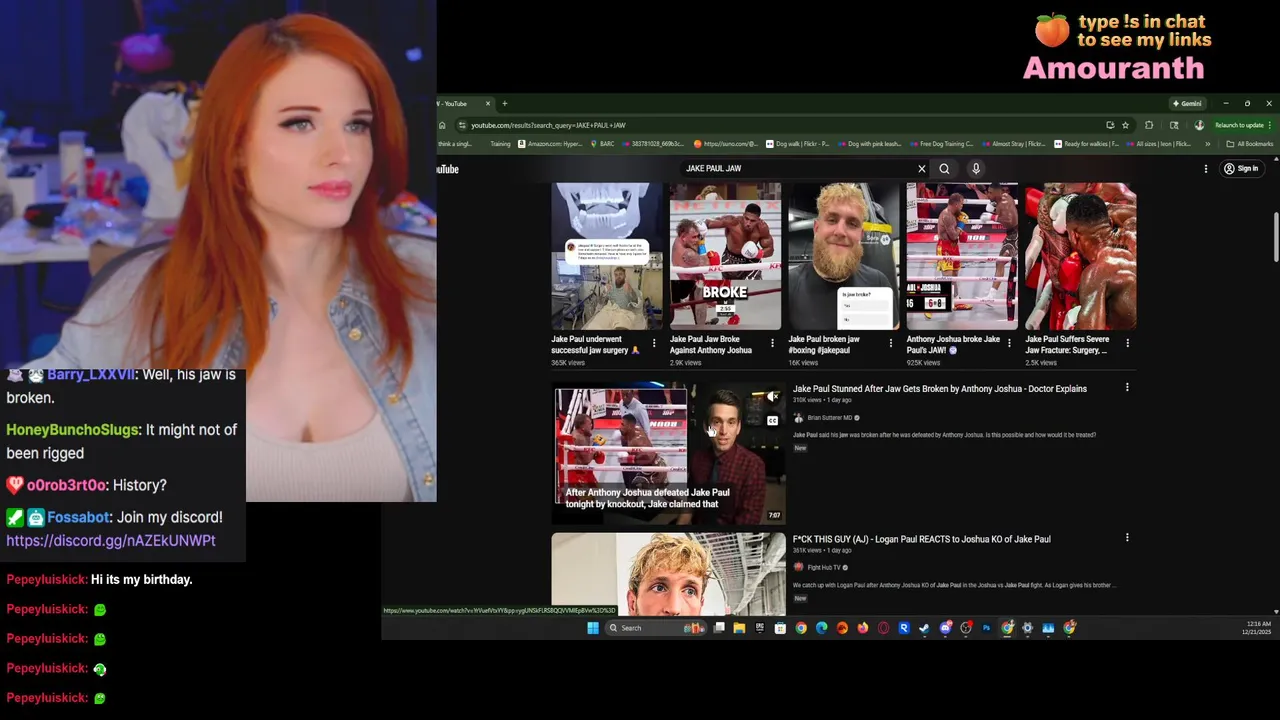This screenshot has height=720, width=1280.
Task: Open Jake Paul underwent successful jaw surgery short
Action: pyautogui.click(x=607, y=257)
